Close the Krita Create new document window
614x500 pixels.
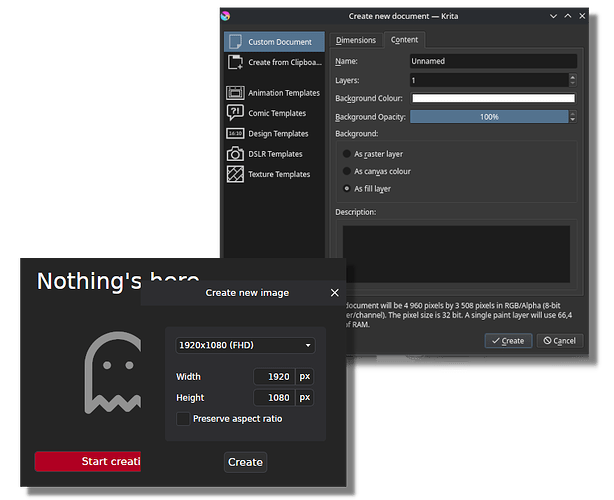pos(582,16)
